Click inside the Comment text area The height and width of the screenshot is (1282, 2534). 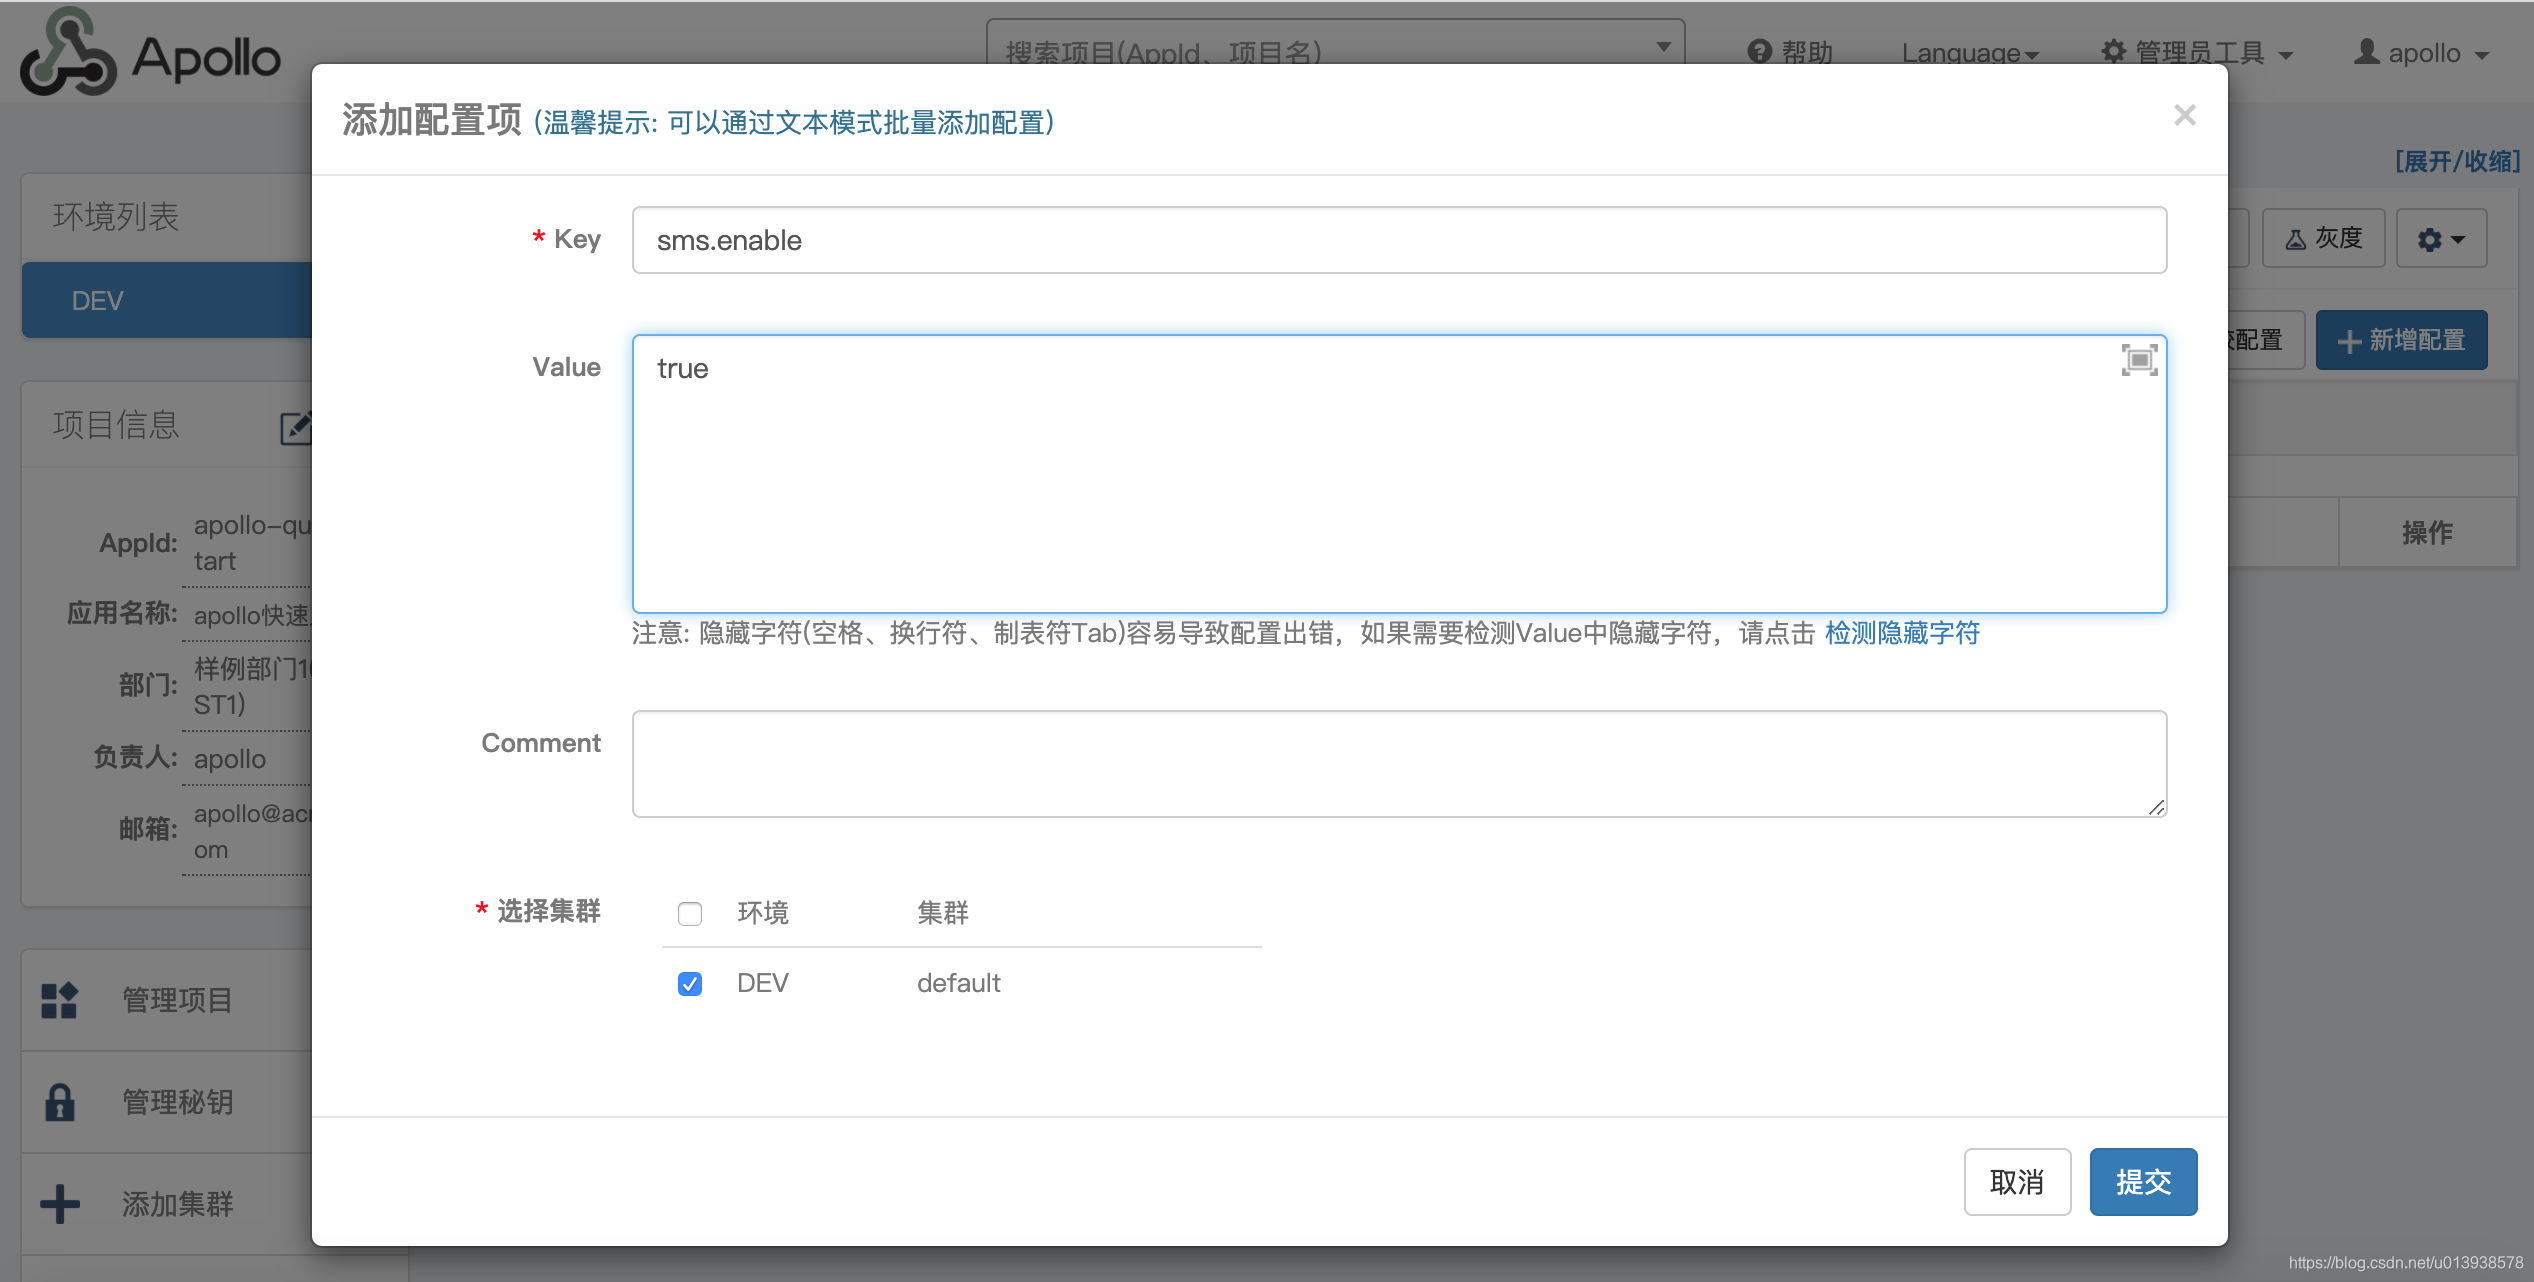pos(1398,763)
